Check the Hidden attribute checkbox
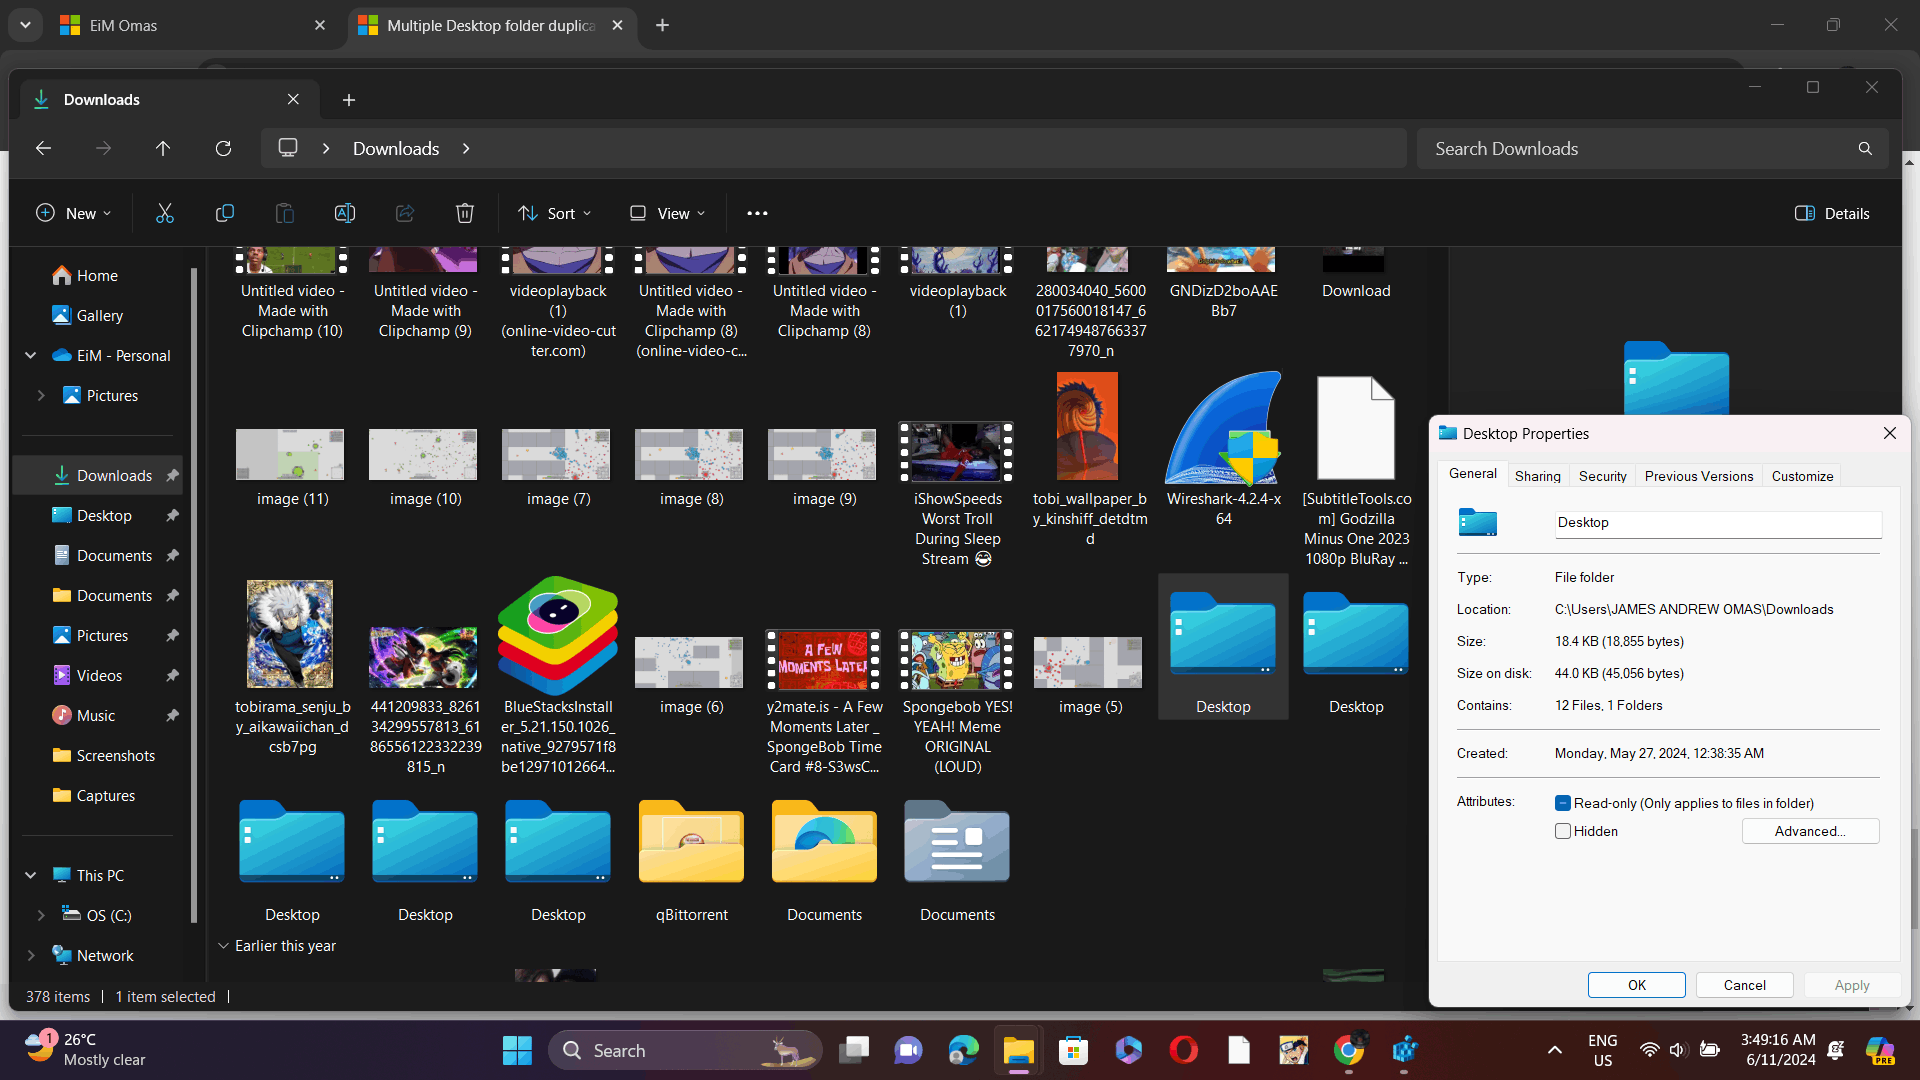 pos(1563,831)
